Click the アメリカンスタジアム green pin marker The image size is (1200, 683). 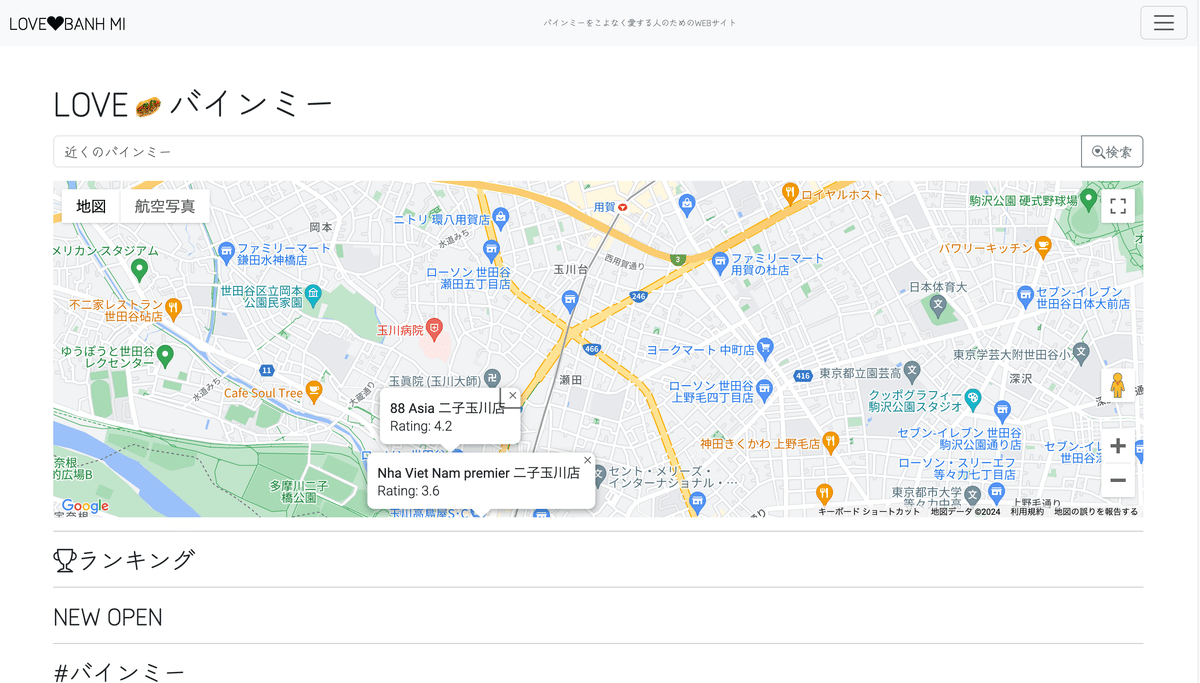(140, 268)
